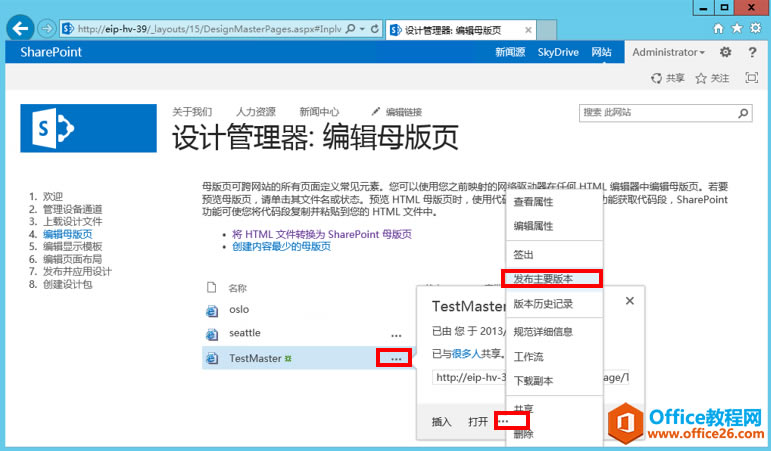Open the 网站 link
771x451 pixels.
point(601,52)
